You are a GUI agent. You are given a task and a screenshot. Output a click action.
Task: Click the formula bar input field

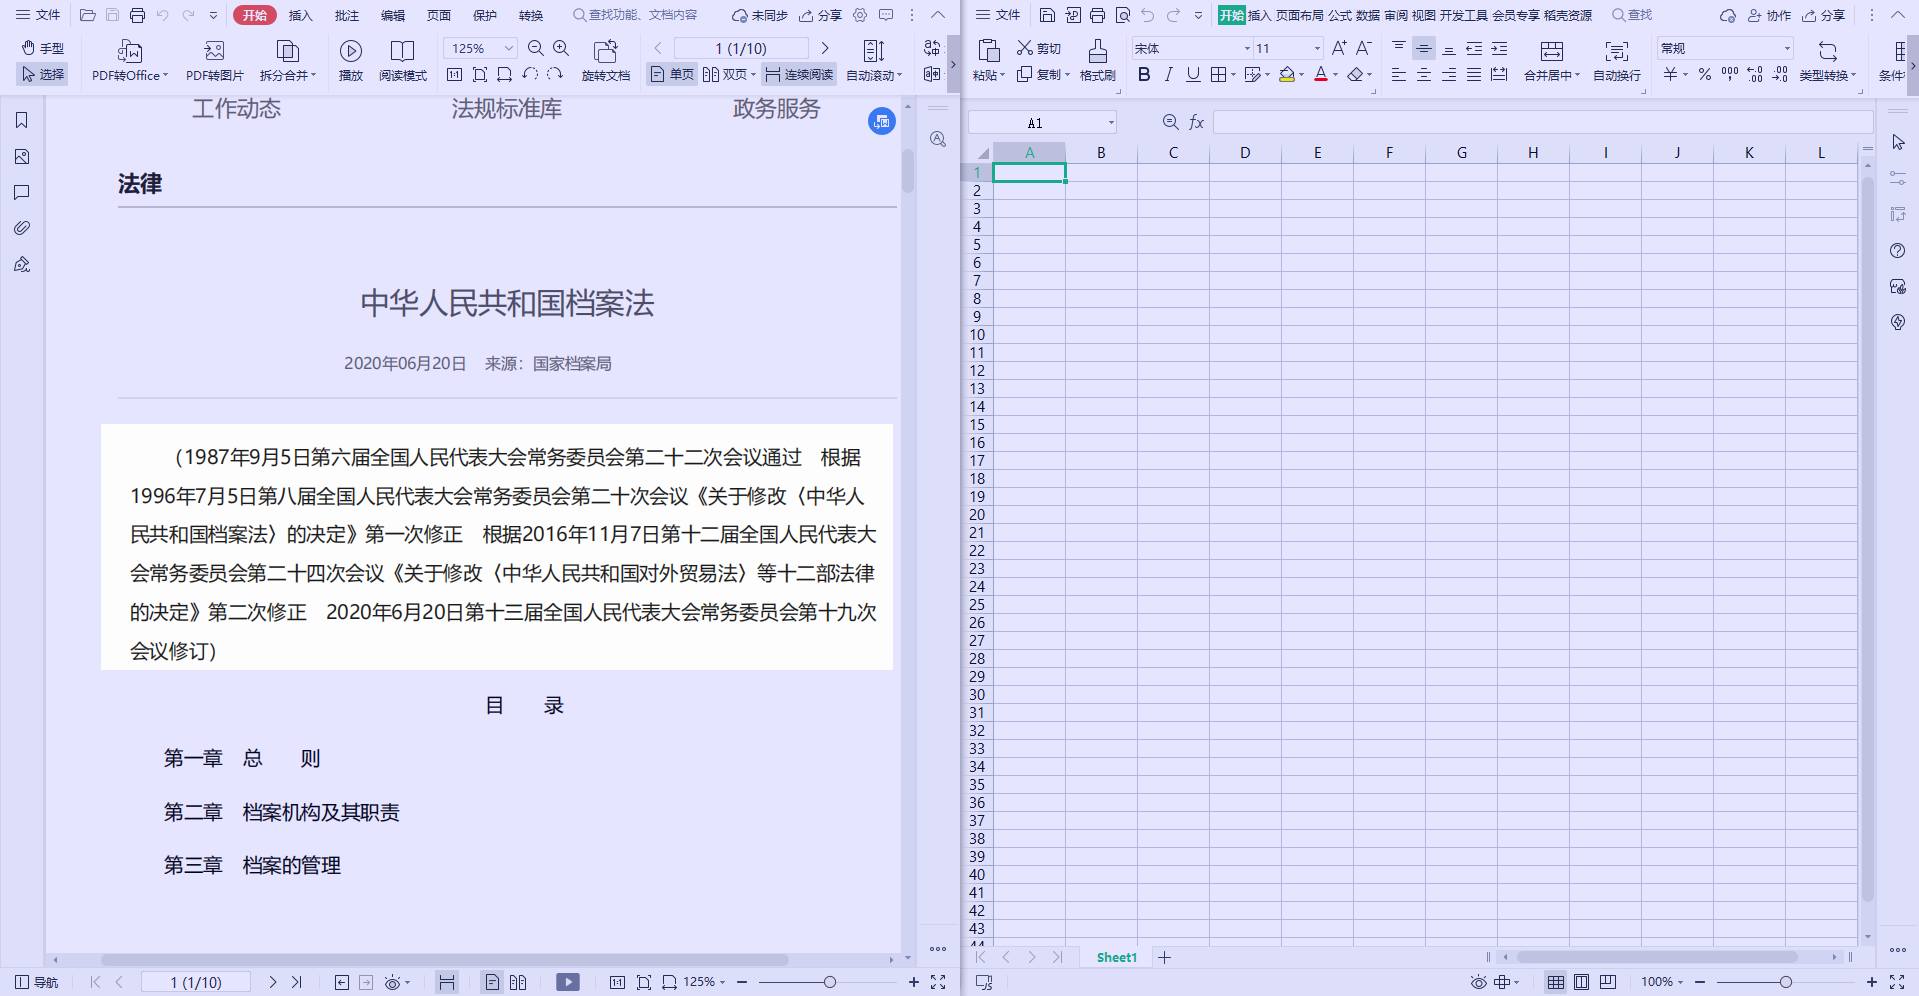pos(1540,122)
